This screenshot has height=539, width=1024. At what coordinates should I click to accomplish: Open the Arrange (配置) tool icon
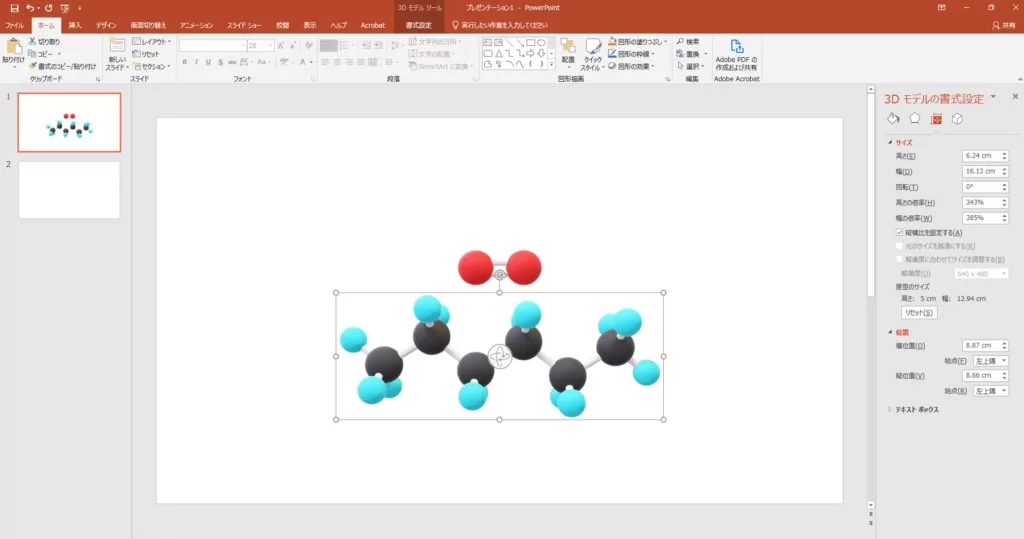[567, 51]
